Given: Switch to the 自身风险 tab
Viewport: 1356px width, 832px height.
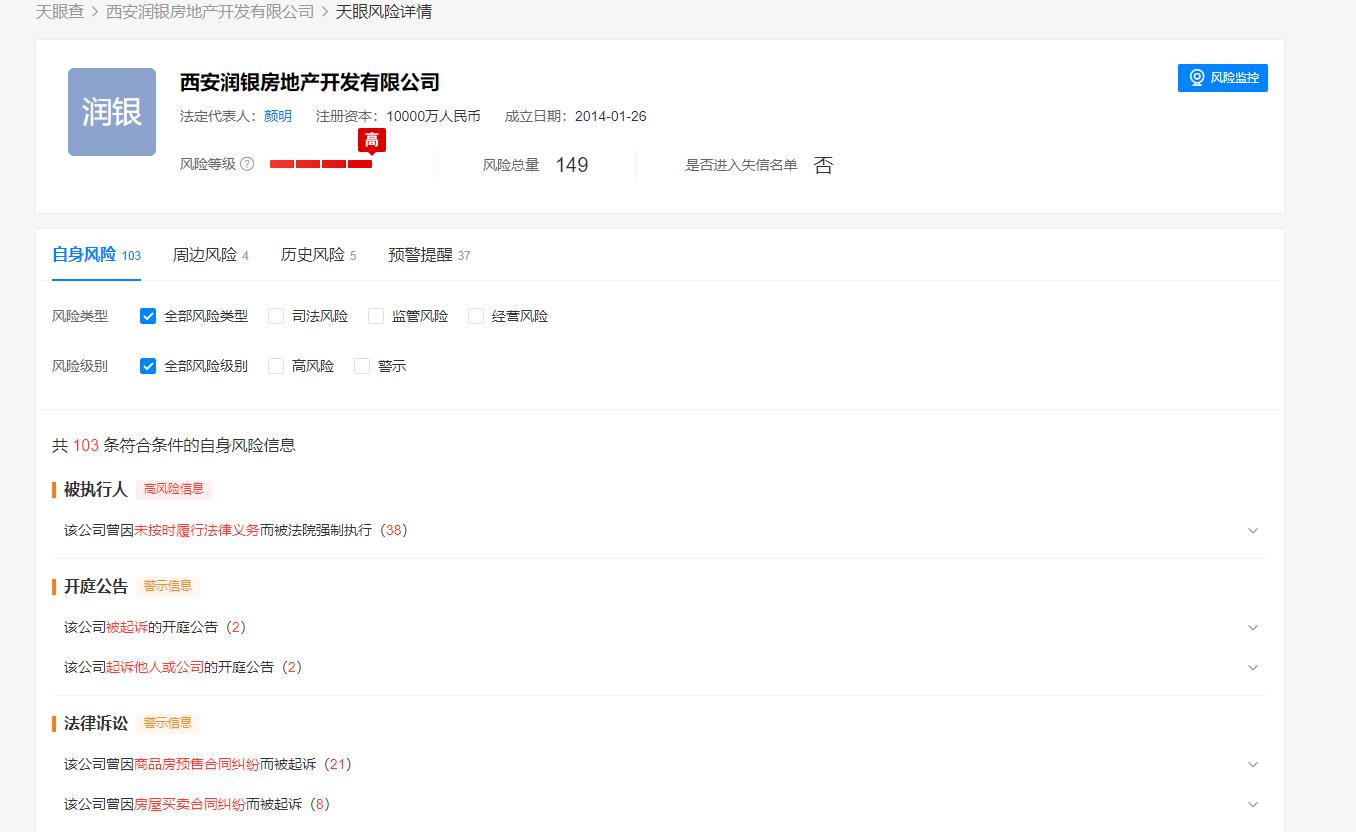Looking at the screenshot, I should pos(96,255).
